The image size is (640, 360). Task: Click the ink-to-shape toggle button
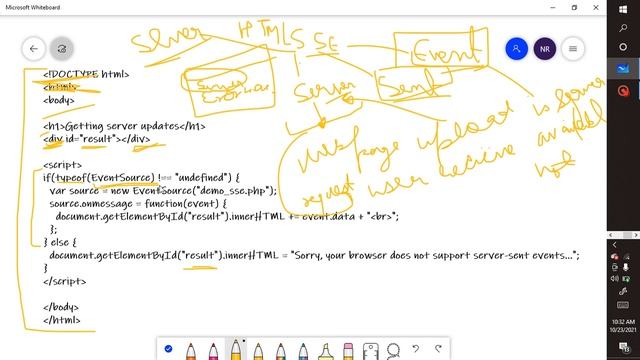[x=62, y=49]
